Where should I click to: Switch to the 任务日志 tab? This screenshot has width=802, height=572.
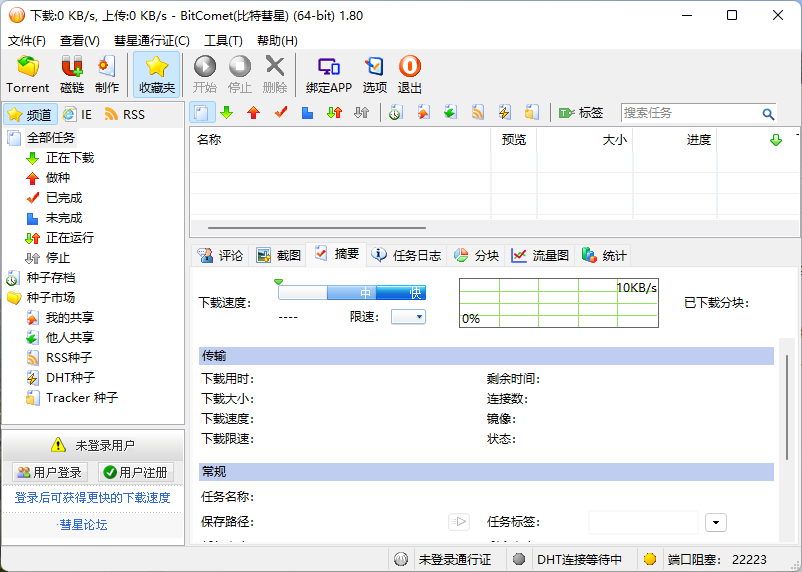(407, 255)
